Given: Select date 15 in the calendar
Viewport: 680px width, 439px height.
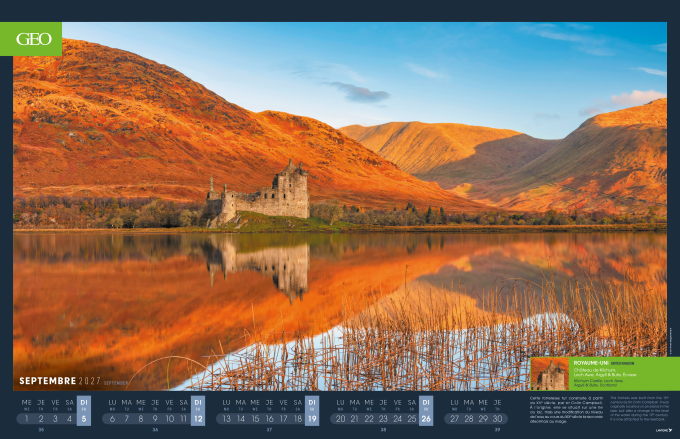Looking at the screenshot, I should 255,419.
